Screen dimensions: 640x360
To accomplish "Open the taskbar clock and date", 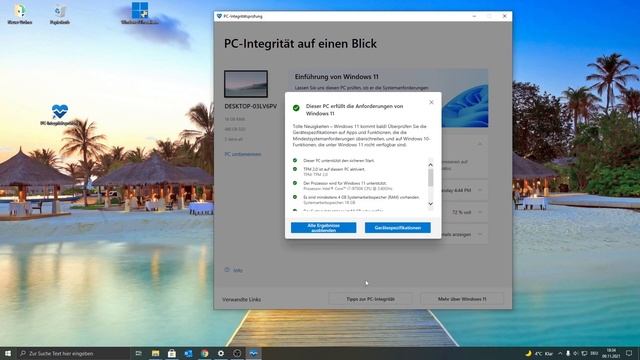I will [611, 353].
